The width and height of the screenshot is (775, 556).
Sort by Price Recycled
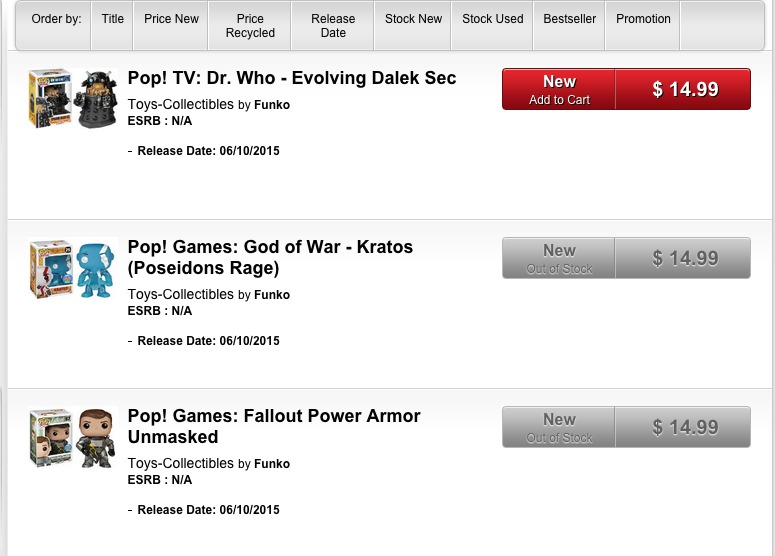click(x=250, y=26)
